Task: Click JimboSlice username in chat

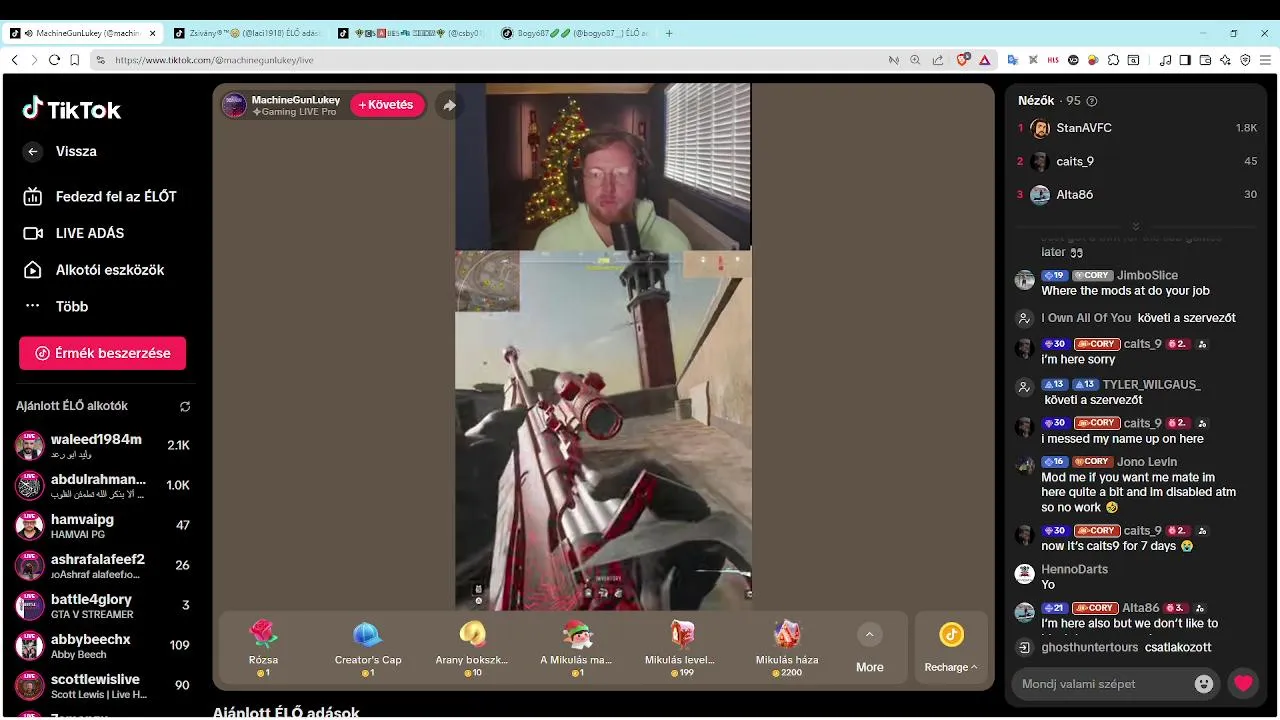Action: click(1147, 275)
